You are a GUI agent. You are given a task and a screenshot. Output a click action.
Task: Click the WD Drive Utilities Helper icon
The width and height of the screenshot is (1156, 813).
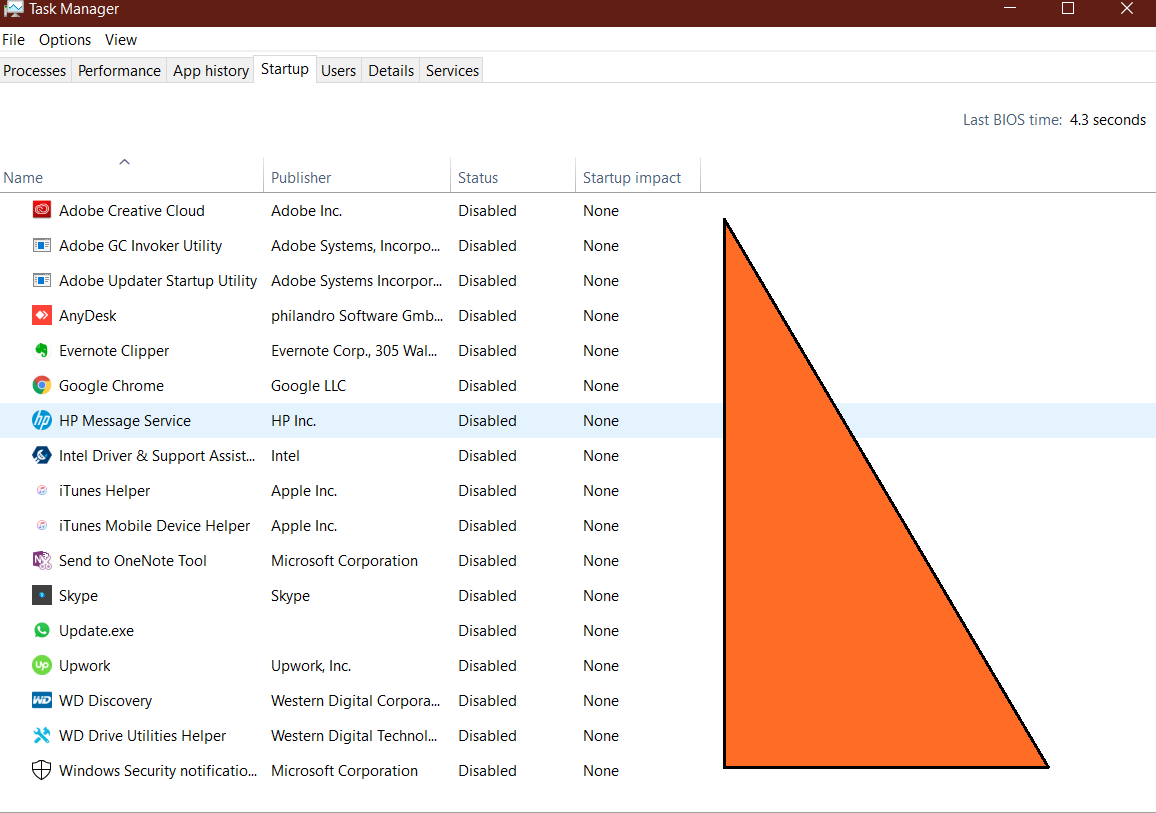pos(42,736)
